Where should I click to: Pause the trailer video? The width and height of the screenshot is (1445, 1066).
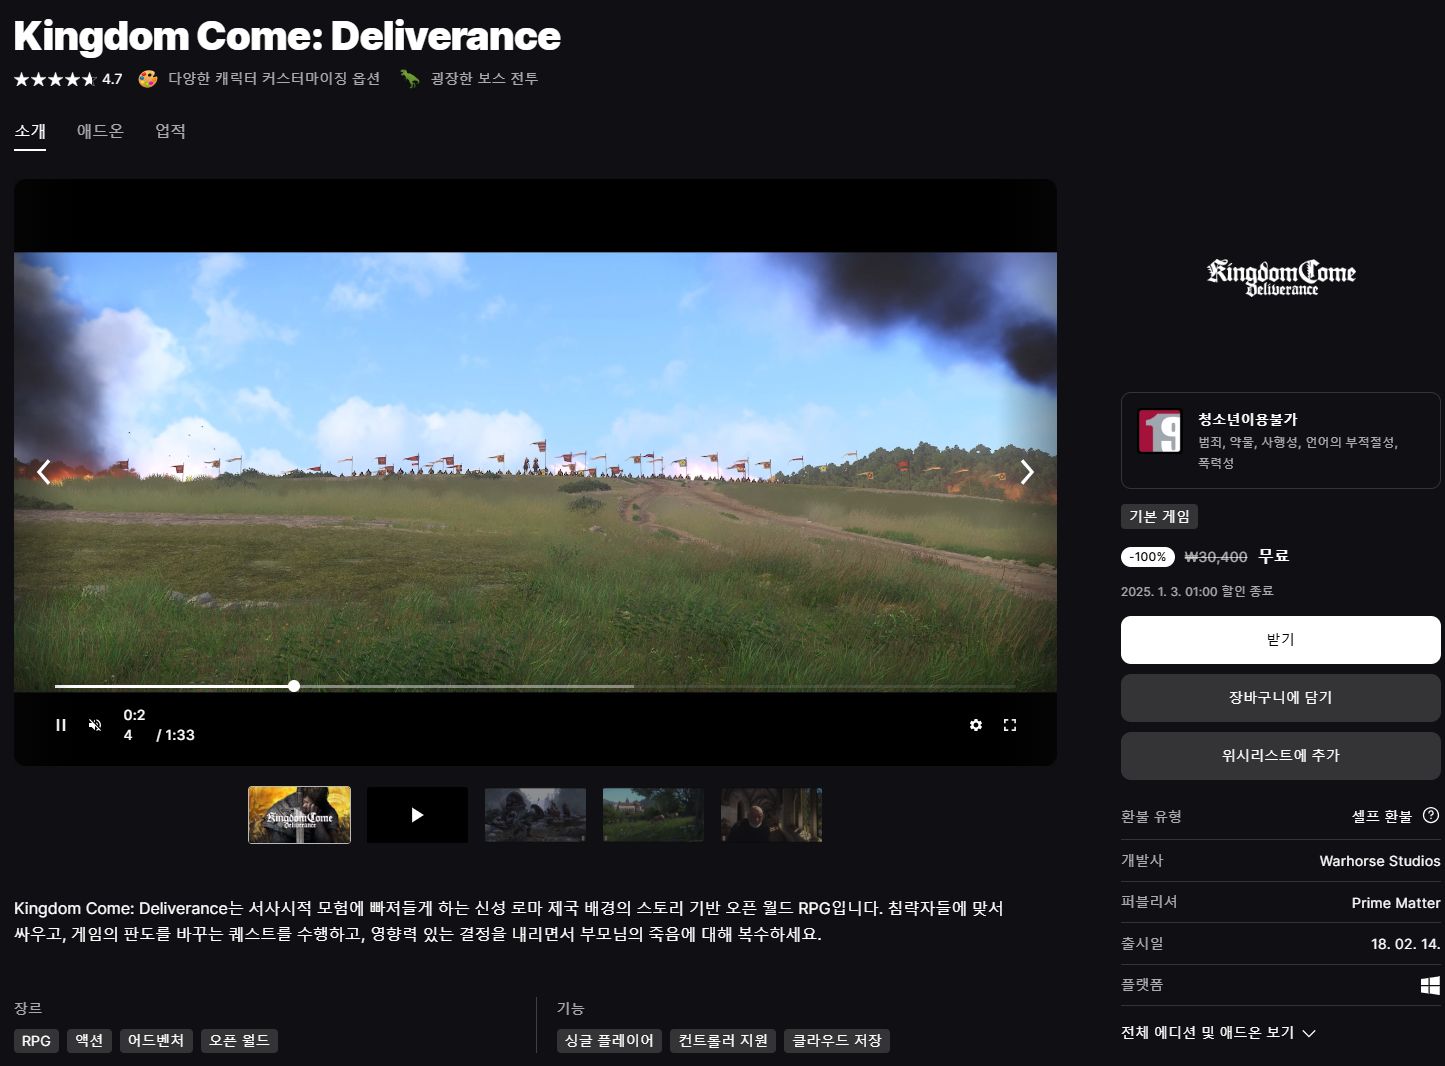click(x=61, y=725)
